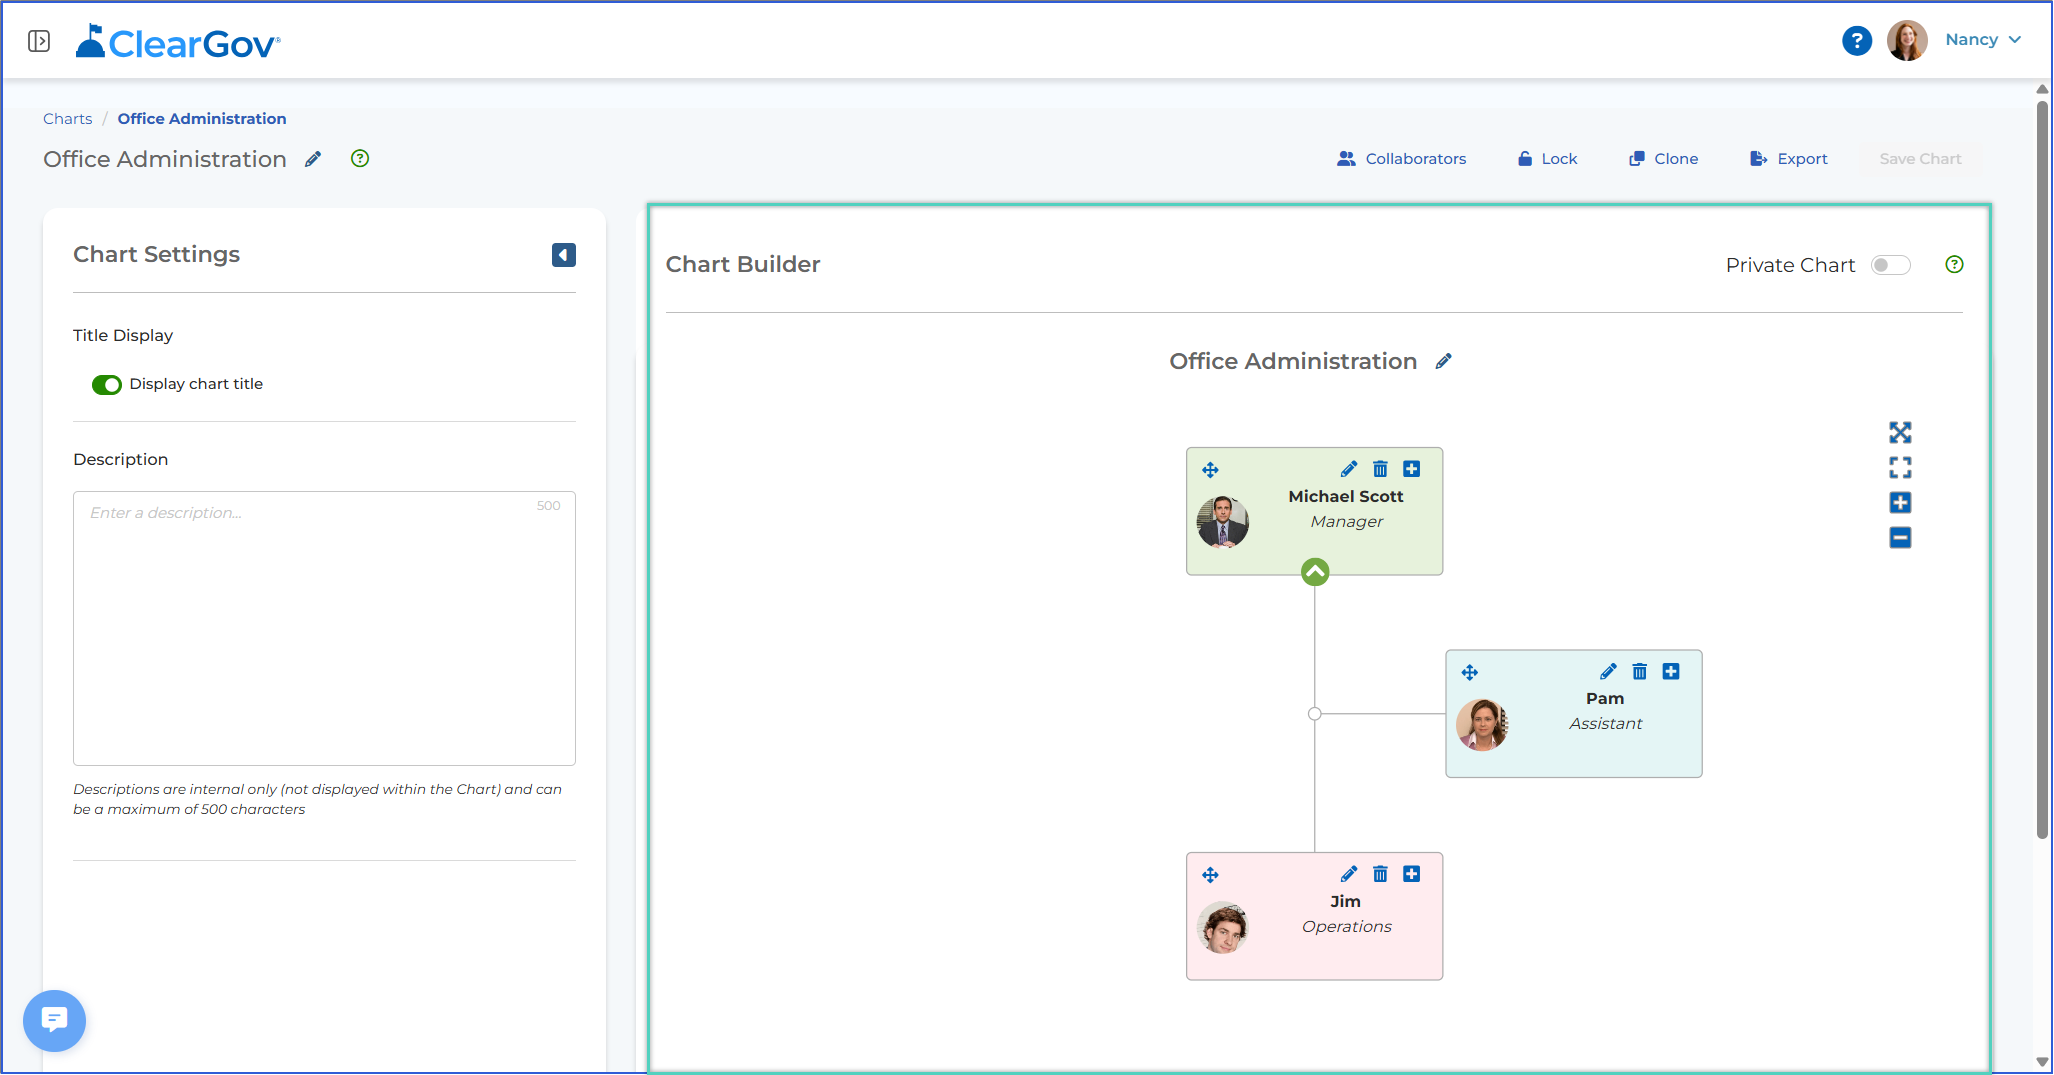Open the Nancy user menu dropdown
This screenshot has height=1075, width=2054.
pyautogui.click(x=1983, y=40)
